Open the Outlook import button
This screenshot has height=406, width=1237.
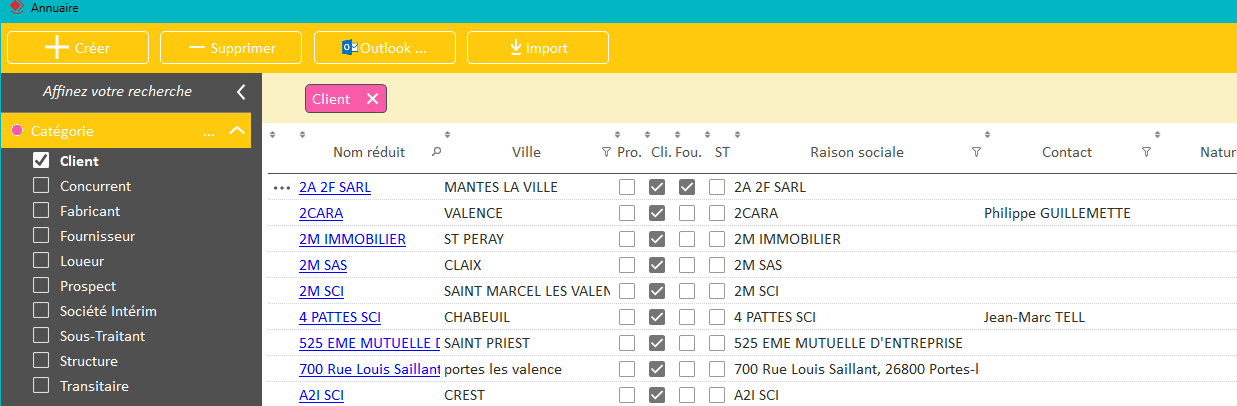coord(385,48)
